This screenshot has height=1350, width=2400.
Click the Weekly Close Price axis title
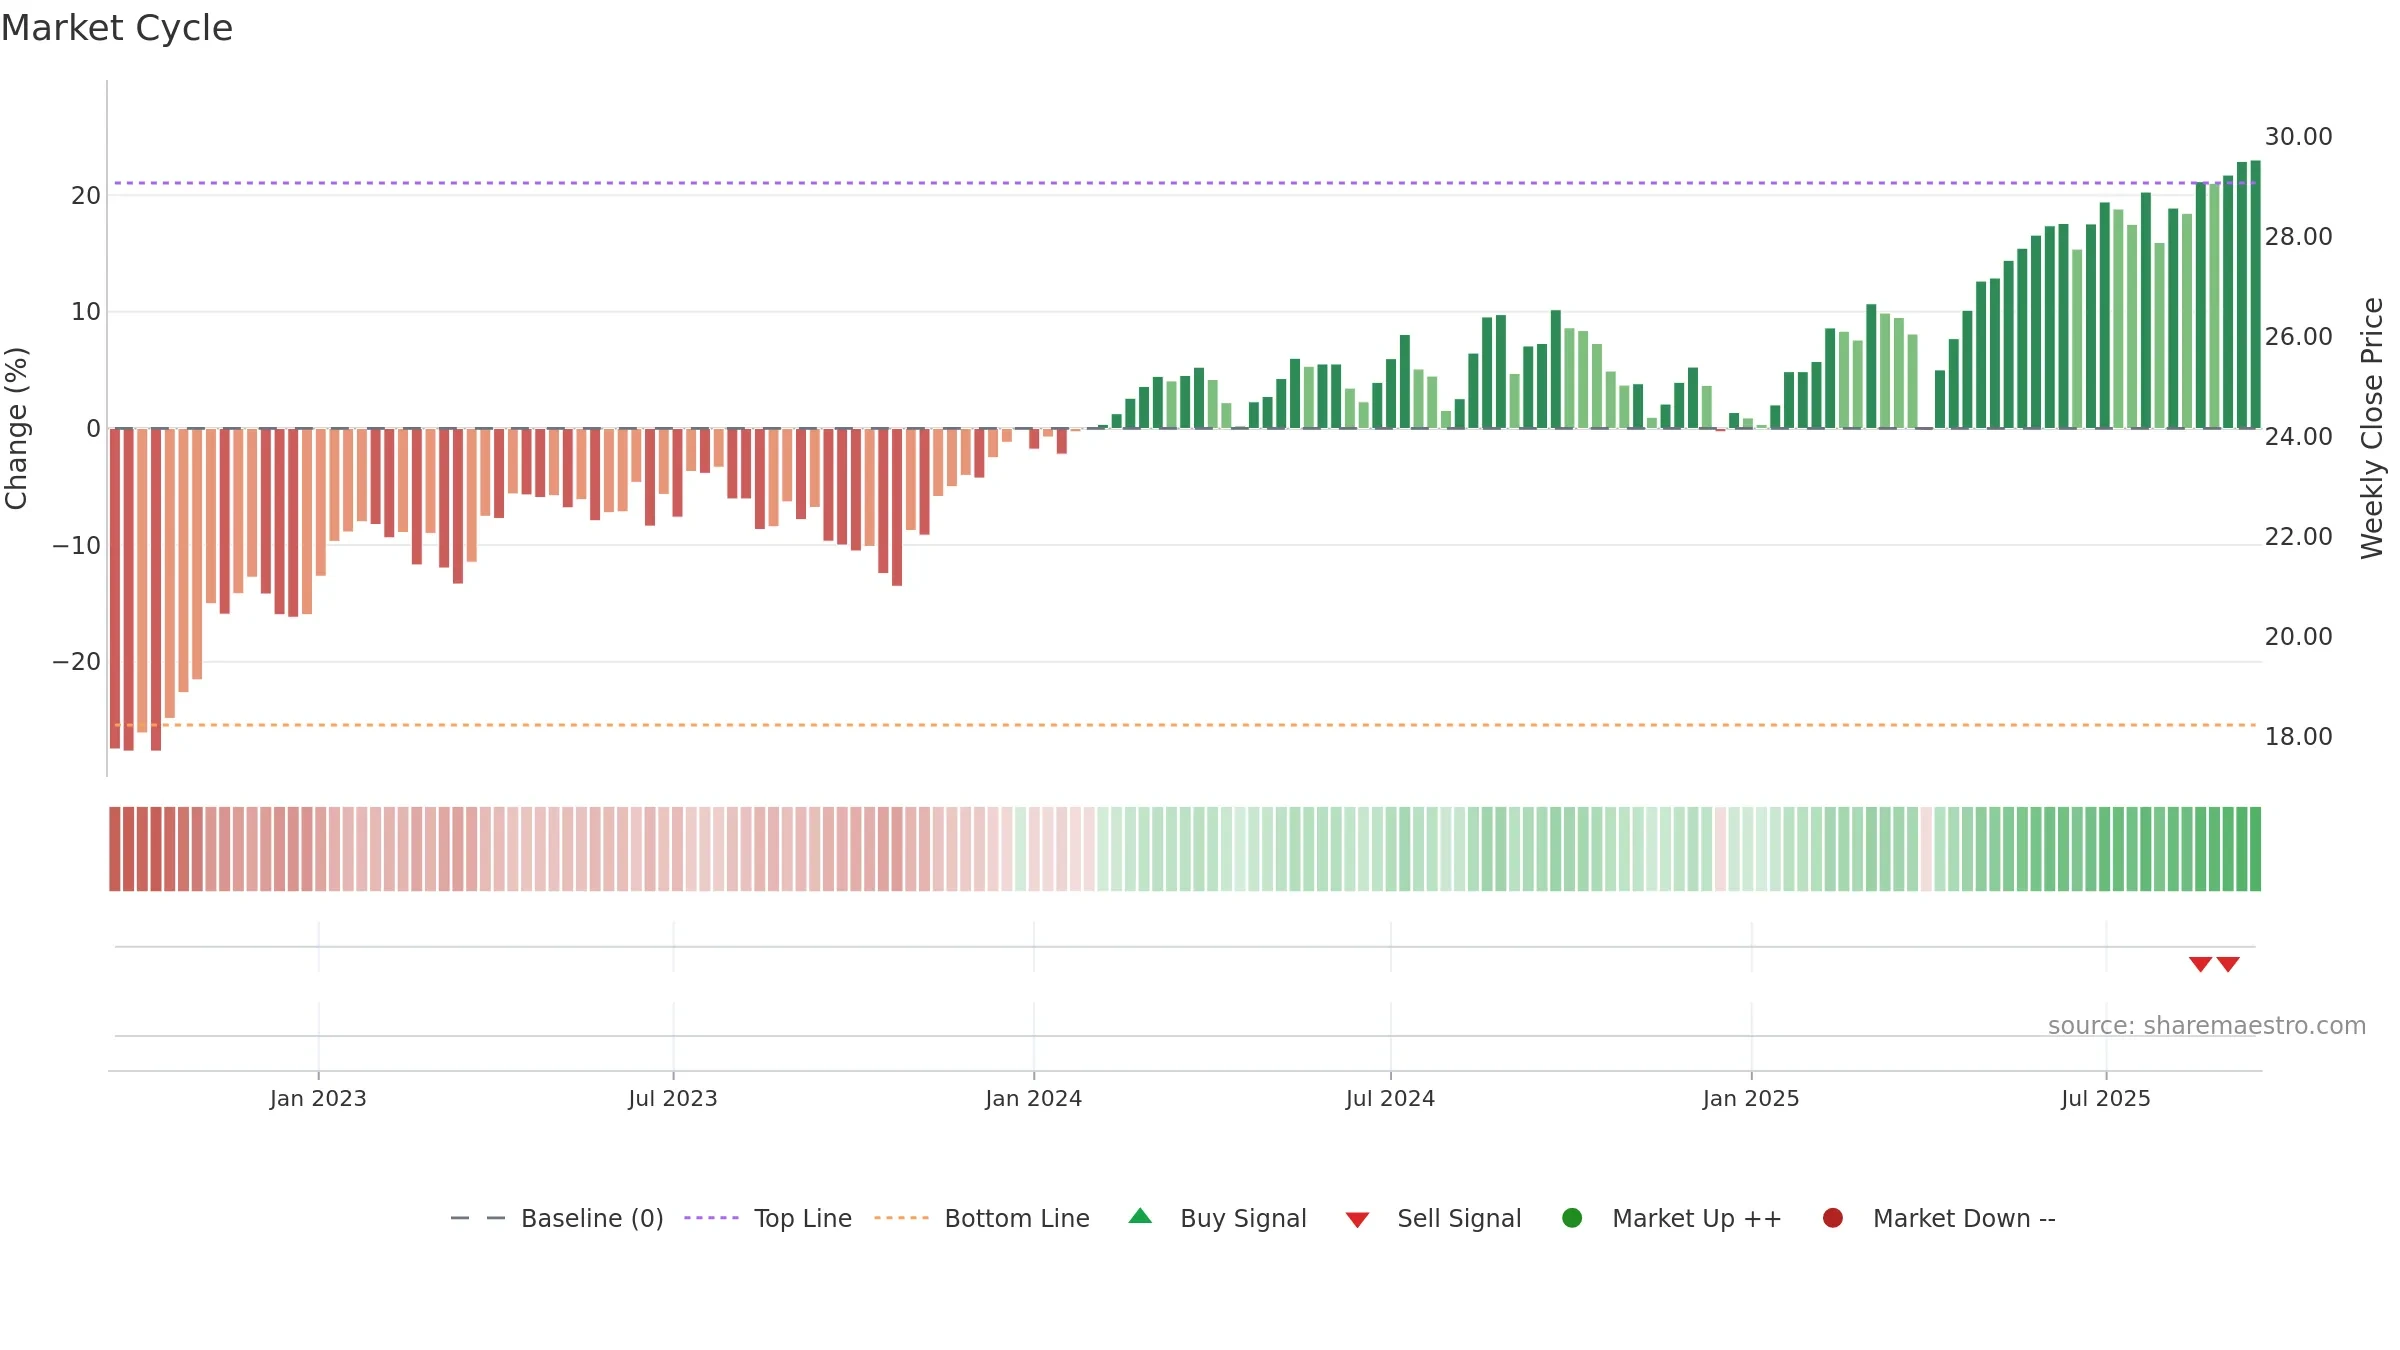click(x=2372, y=428)
